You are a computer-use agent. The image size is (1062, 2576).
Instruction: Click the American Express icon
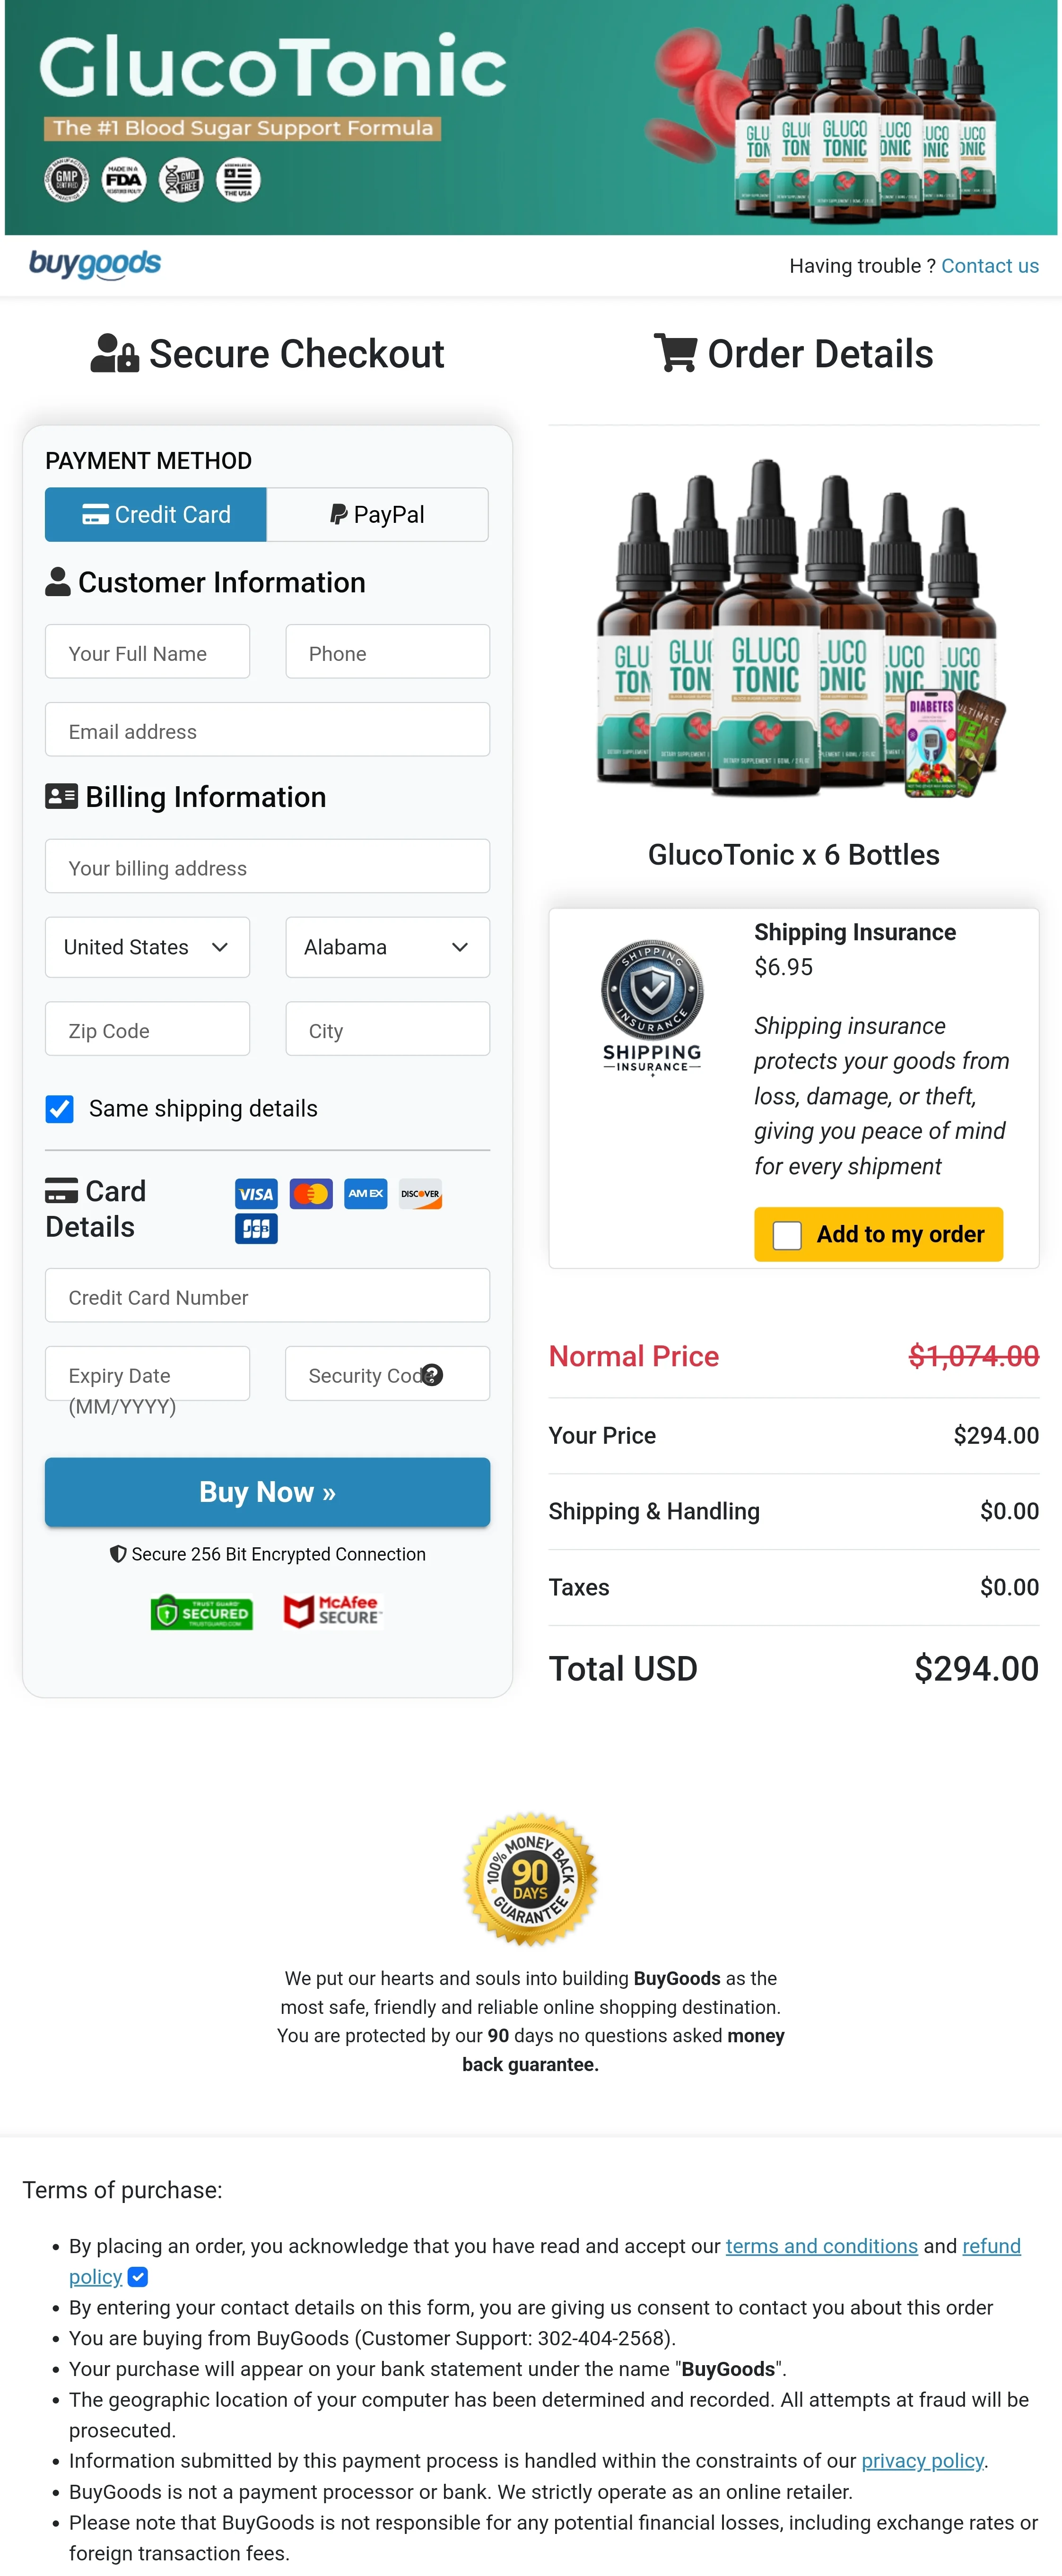tap(365, 1193)
